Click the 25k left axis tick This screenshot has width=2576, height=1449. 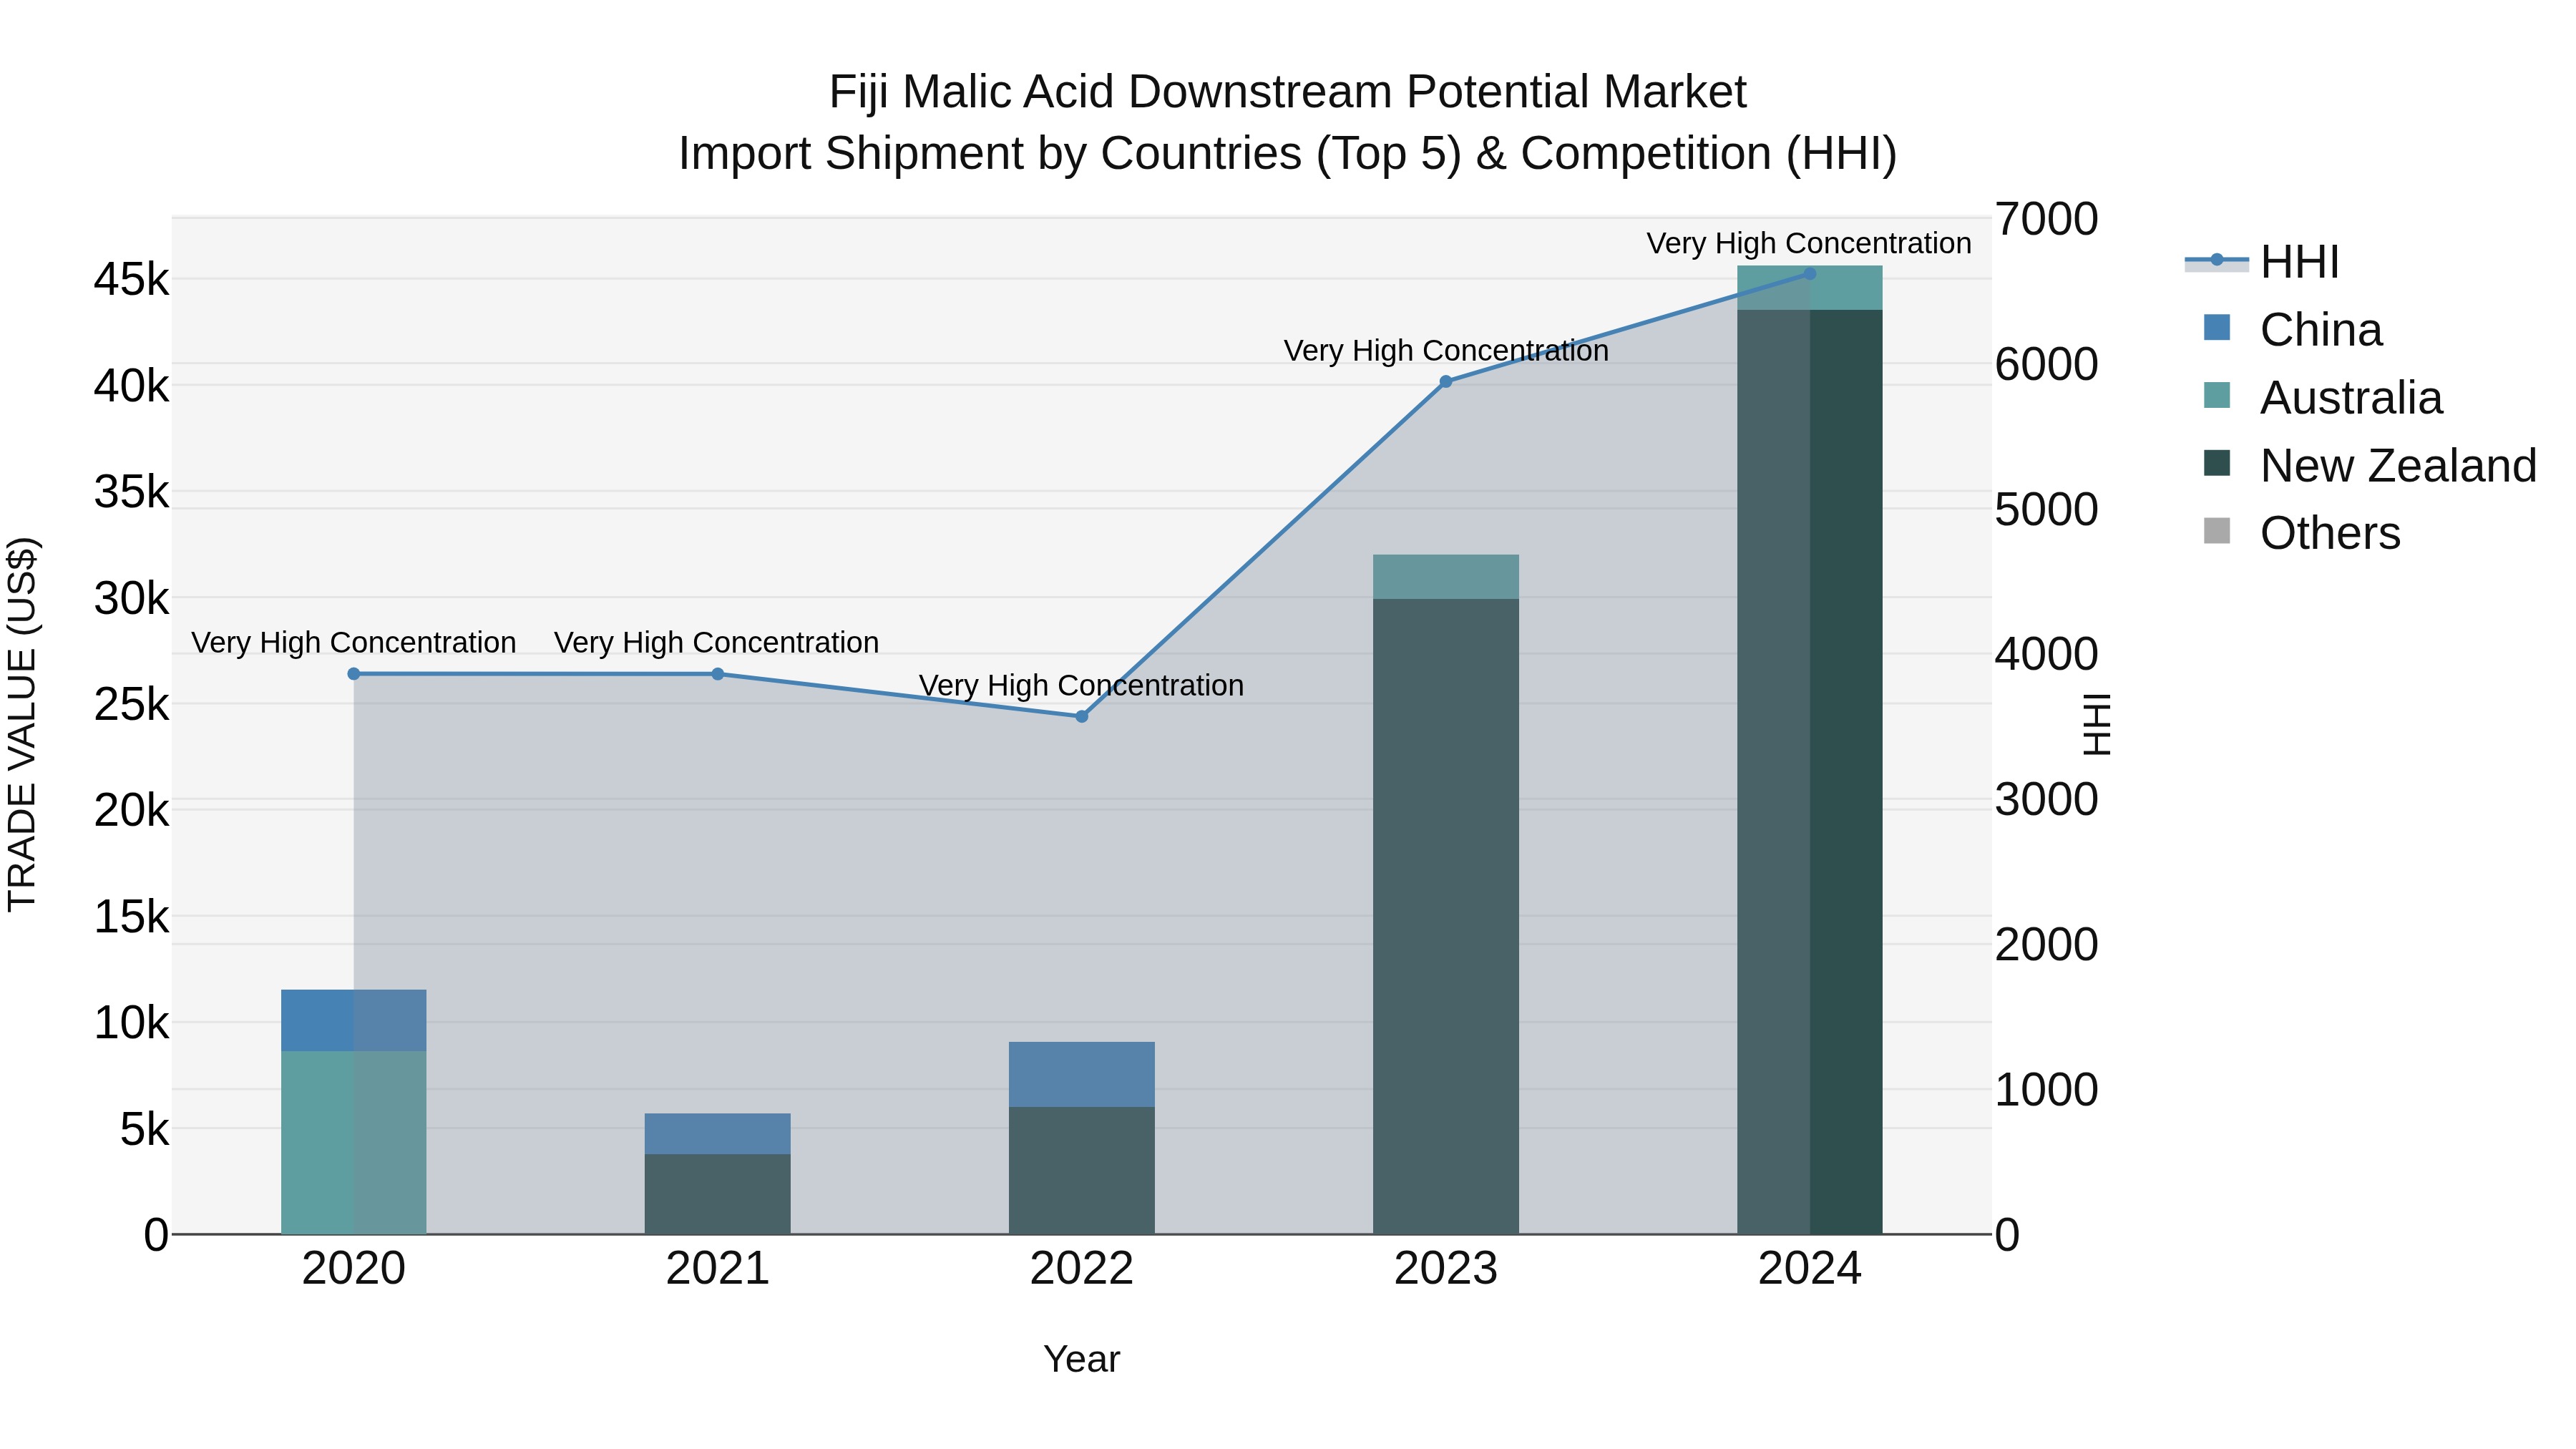132,705
